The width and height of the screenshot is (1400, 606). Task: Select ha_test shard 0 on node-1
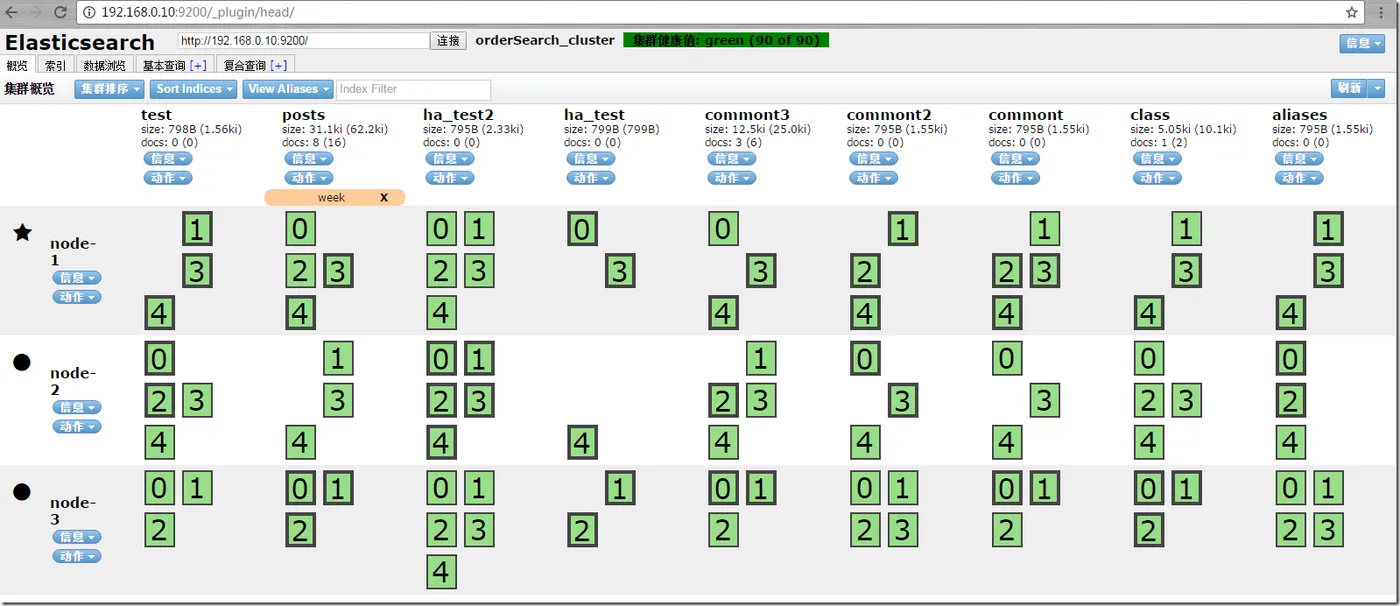(x=582, y=230)
